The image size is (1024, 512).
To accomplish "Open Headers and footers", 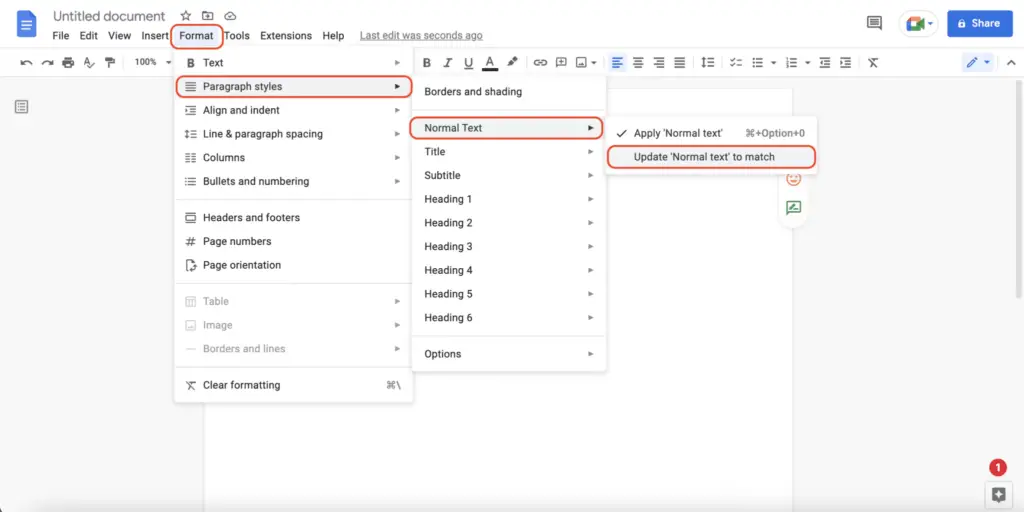I will pyautogui.click(x=293, y=217).
